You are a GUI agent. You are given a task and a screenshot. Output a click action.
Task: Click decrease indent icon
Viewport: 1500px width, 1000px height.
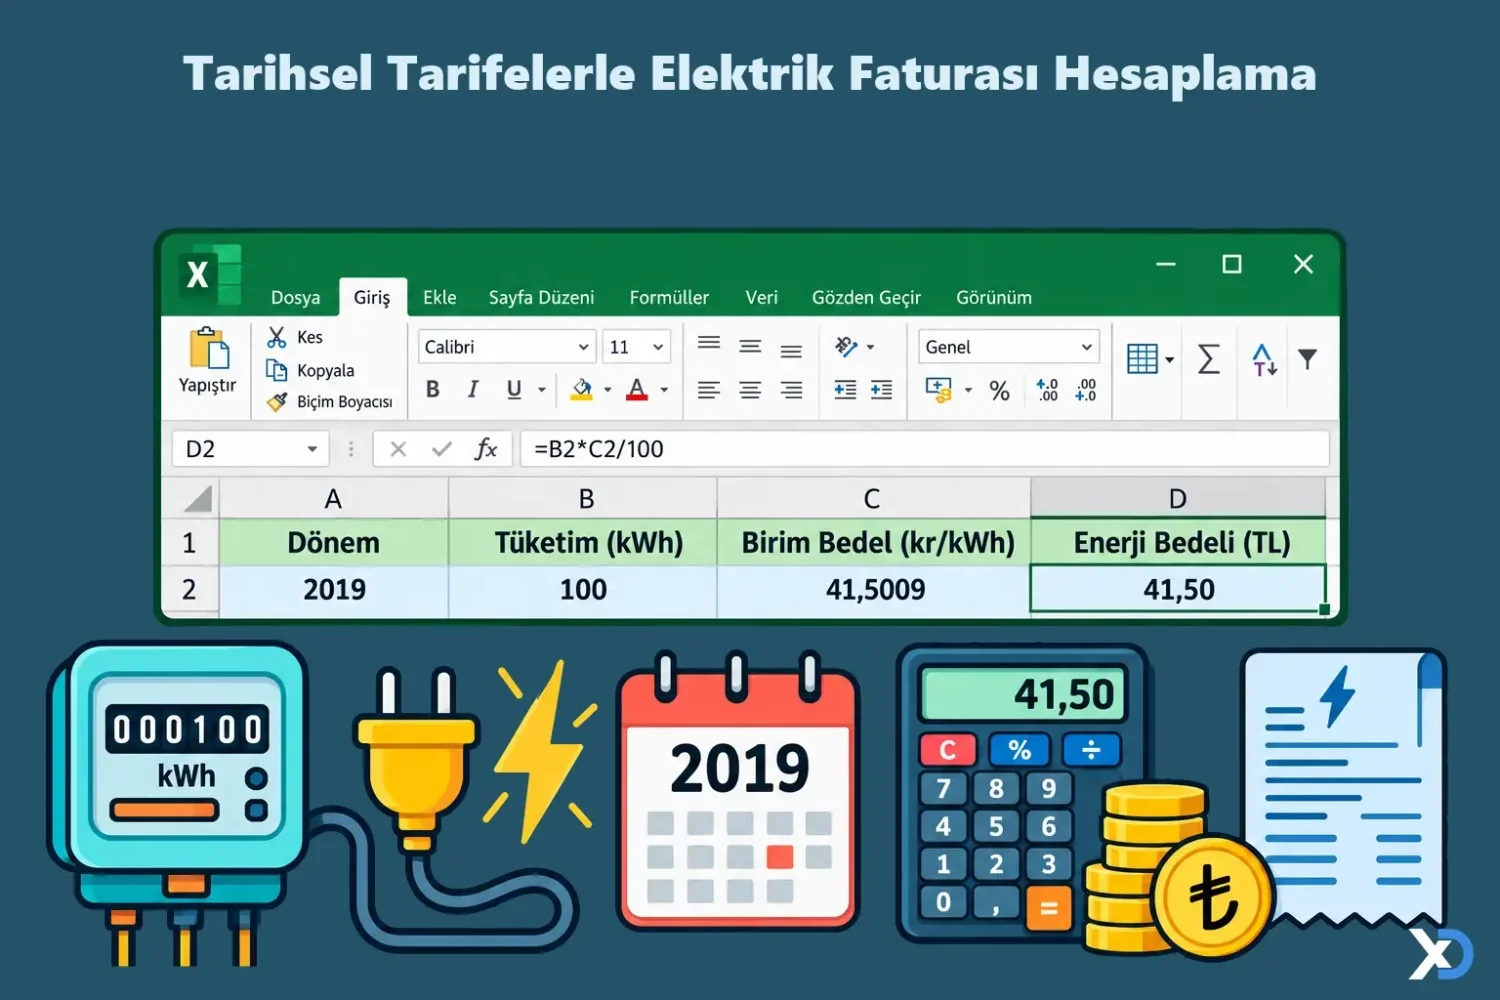point(845,390)
